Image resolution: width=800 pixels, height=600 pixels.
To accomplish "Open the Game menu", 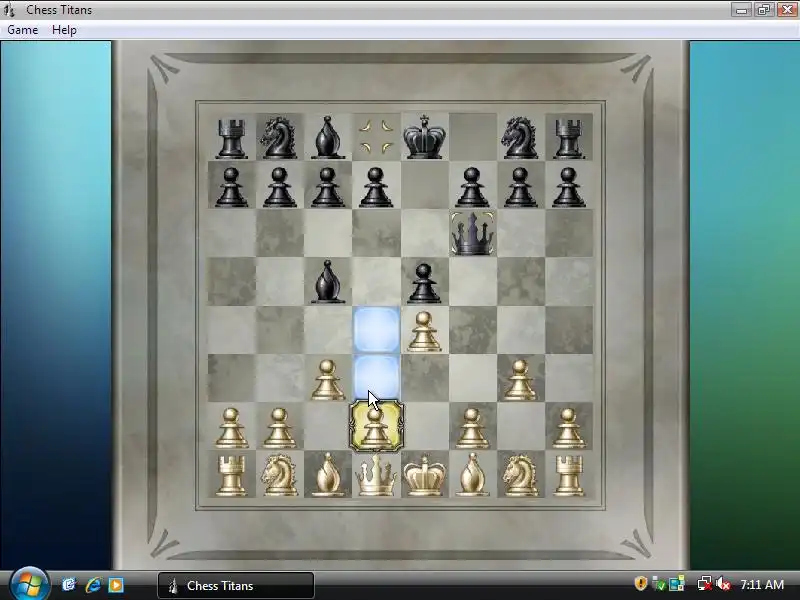I will 22,30.
